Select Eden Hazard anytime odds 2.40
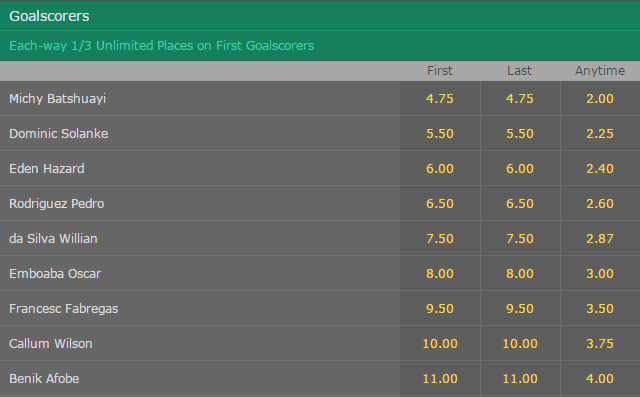The image size is (640, 397). click(600, 169)
